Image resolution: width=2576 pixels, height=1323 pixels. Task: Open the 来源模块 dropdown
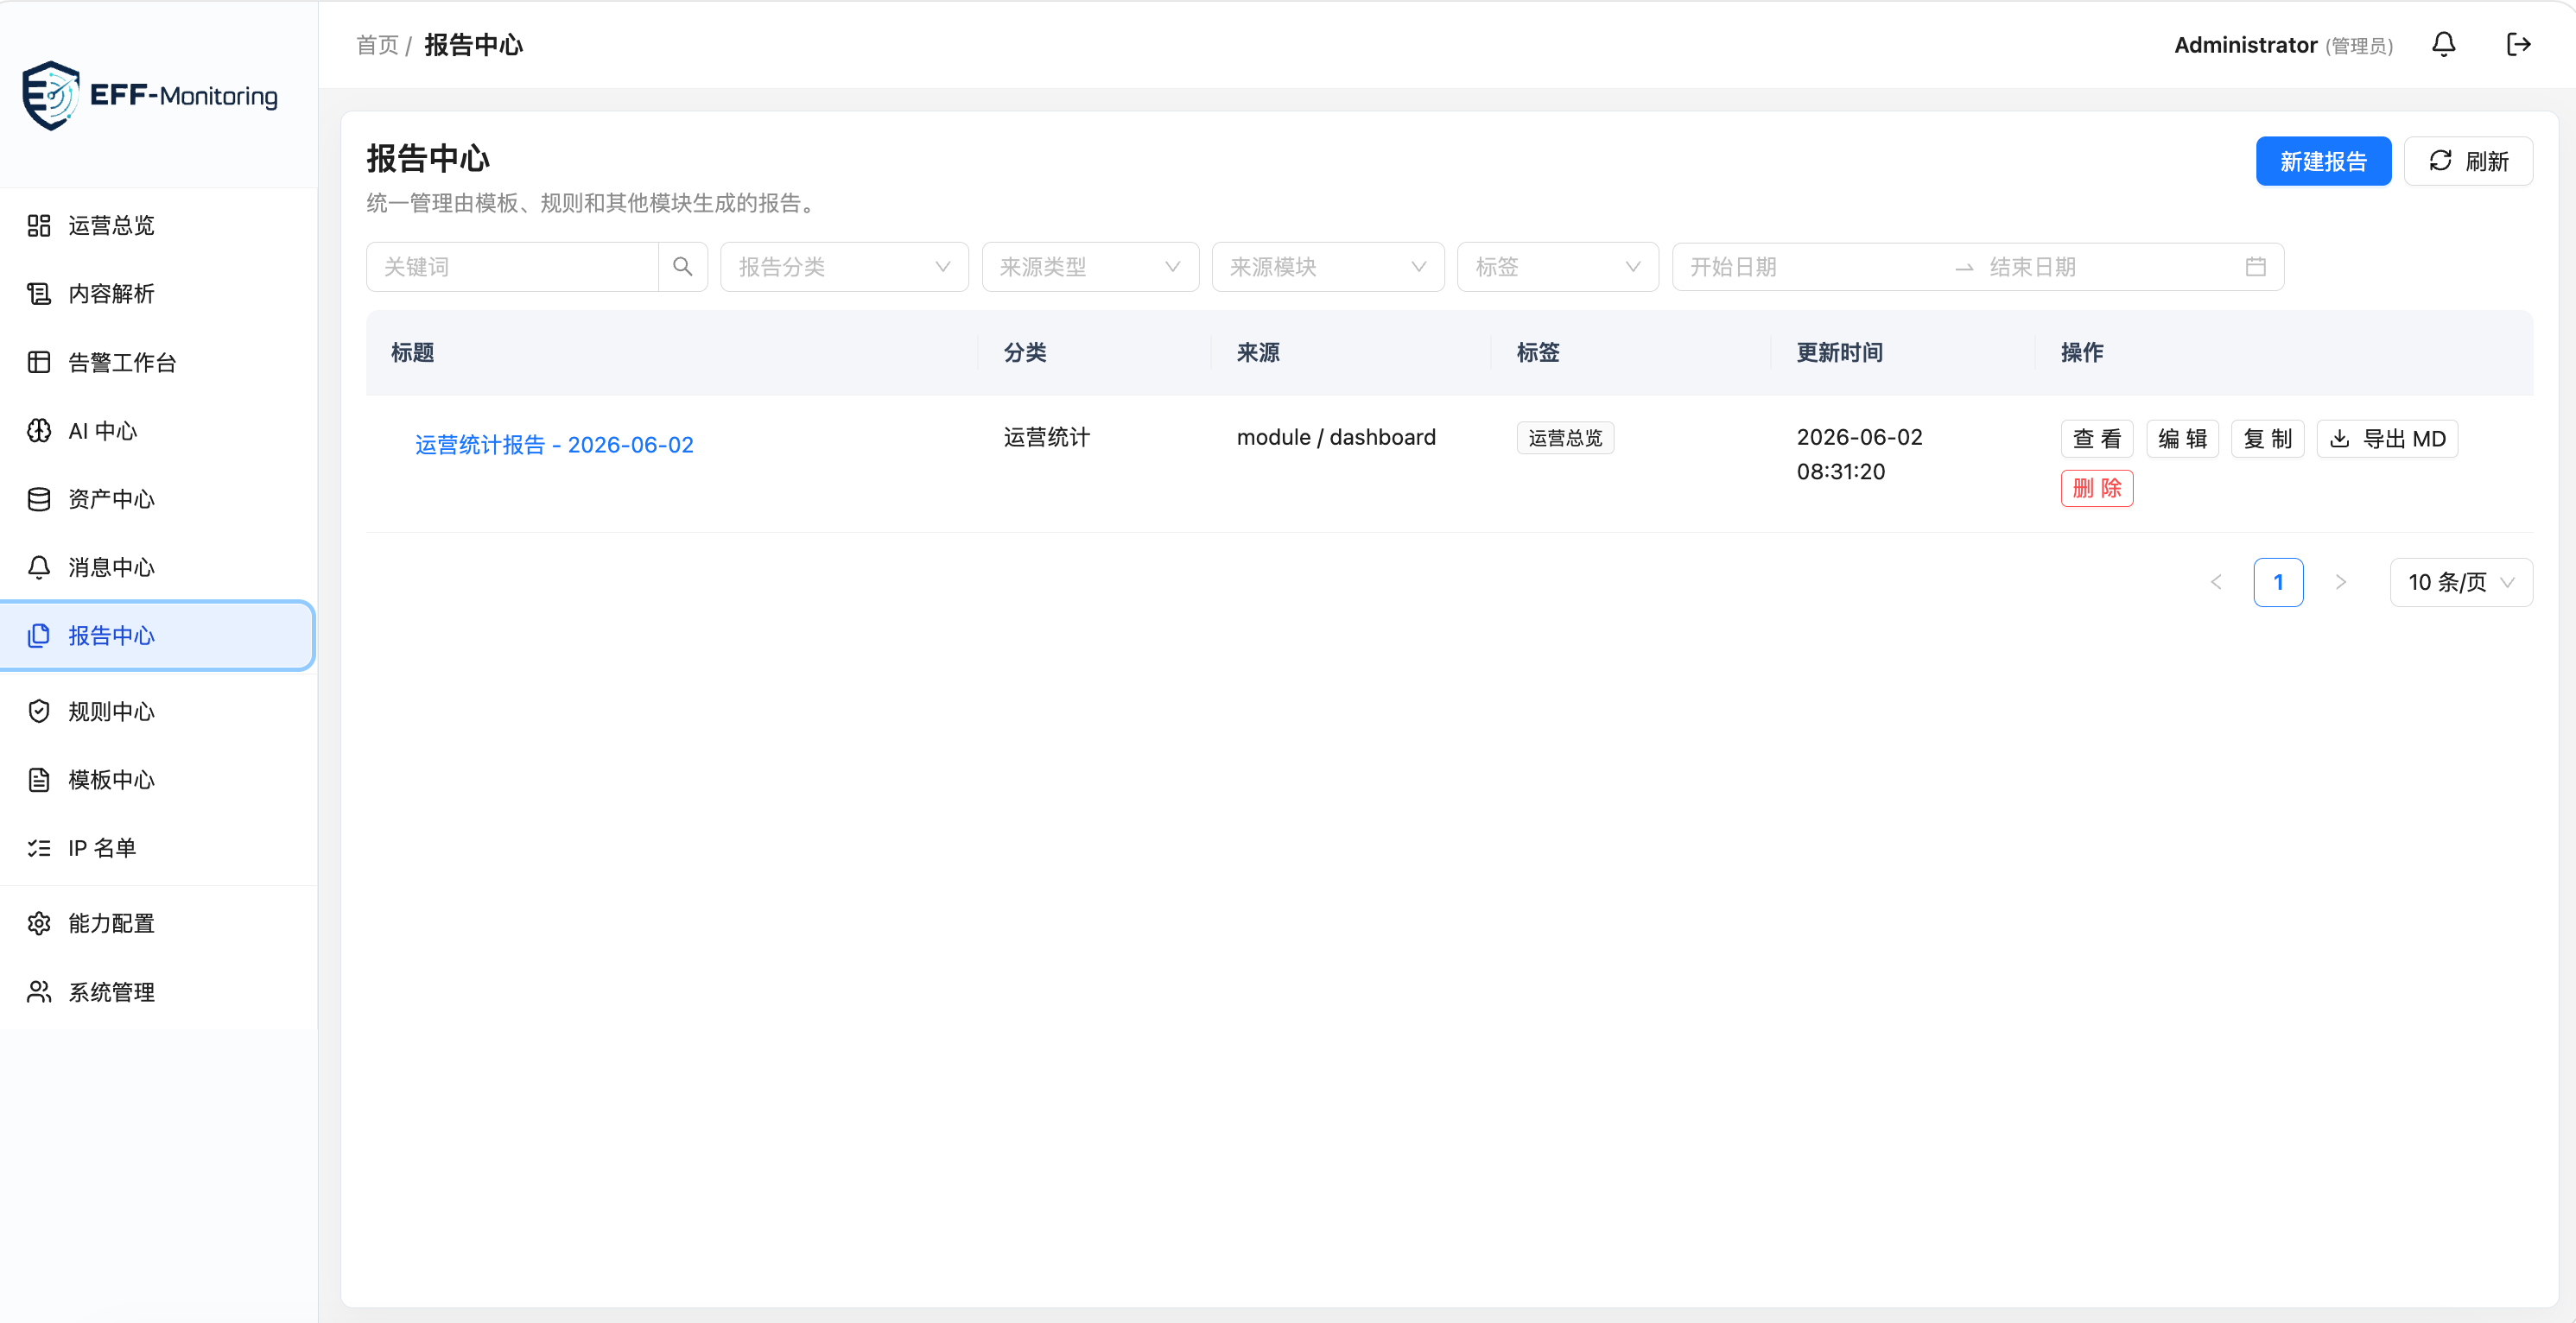[x=1327, y=267]
